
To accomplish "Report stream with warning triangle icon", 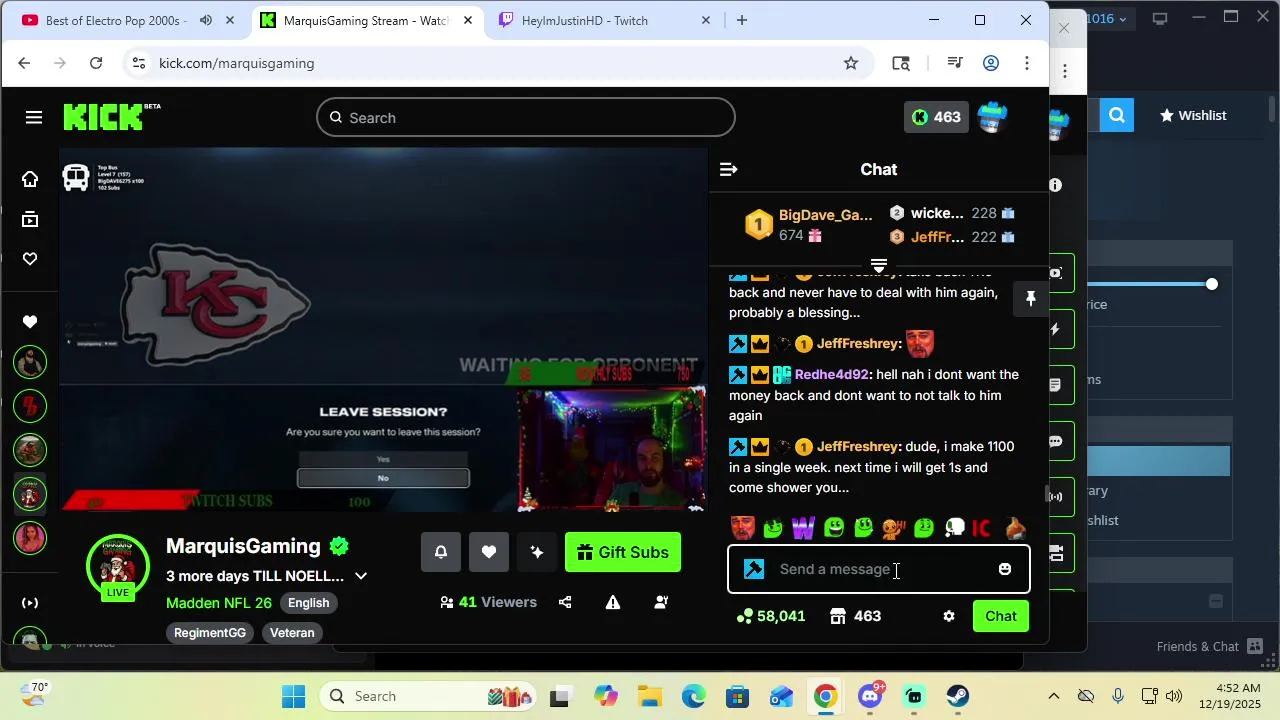I will (x=613, y=602).
